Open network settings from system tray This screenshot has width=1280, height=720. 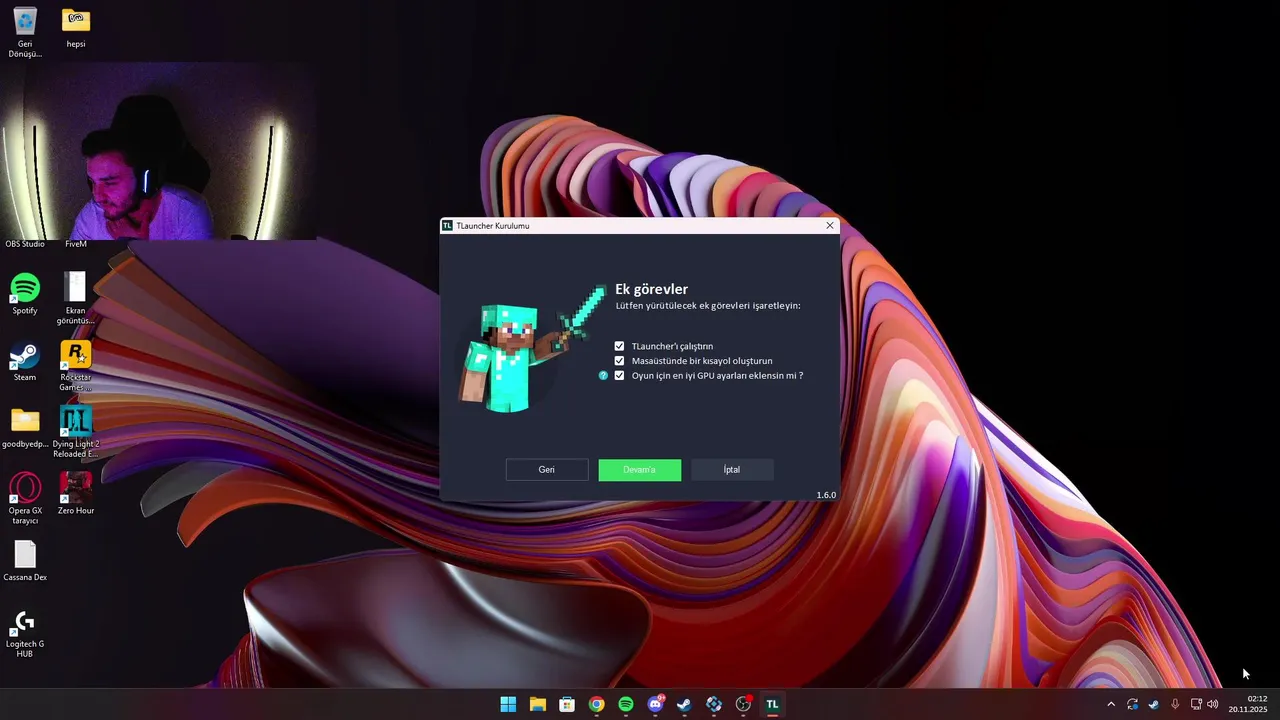[x=1196, y=704]
